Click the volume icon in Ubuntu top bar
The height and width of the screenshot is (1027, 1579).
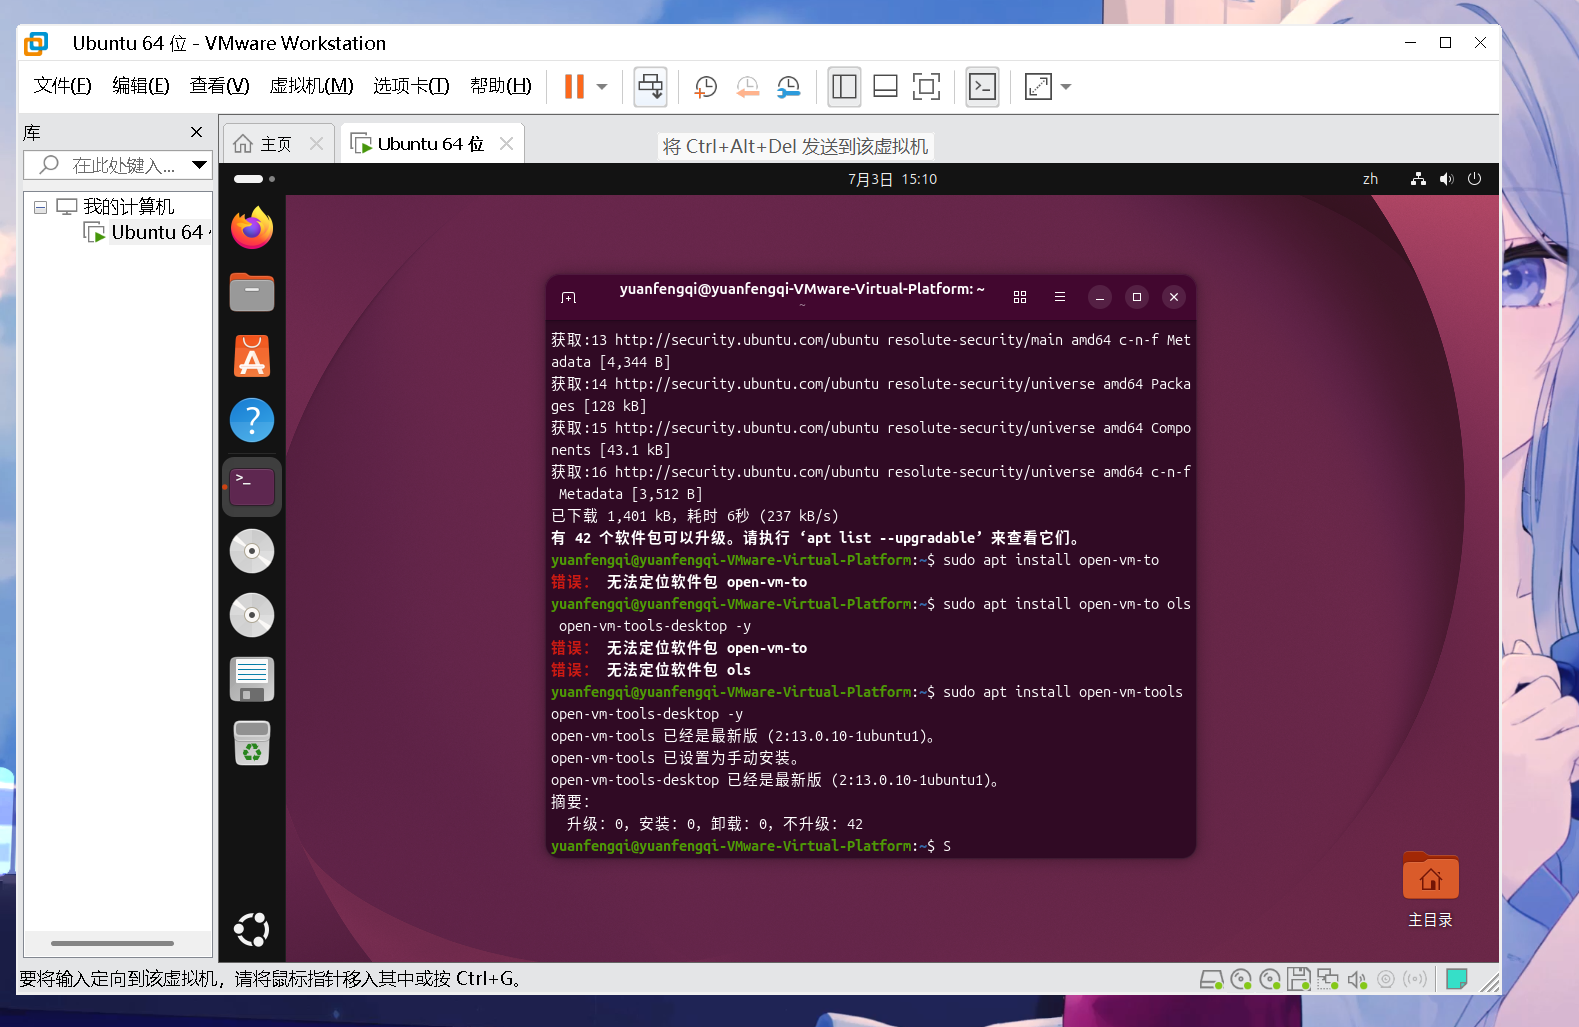pyautogui.click(x=1446, y=179)
